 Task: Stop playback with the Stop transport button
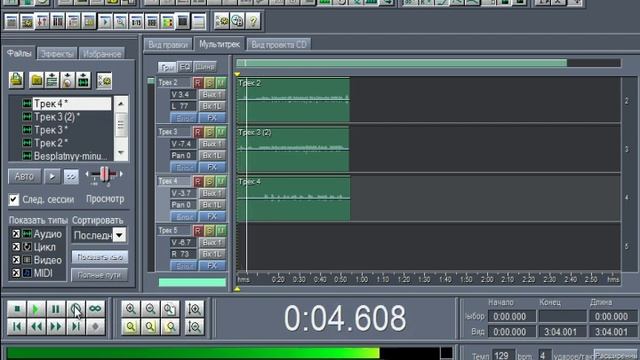coord(17,309)
